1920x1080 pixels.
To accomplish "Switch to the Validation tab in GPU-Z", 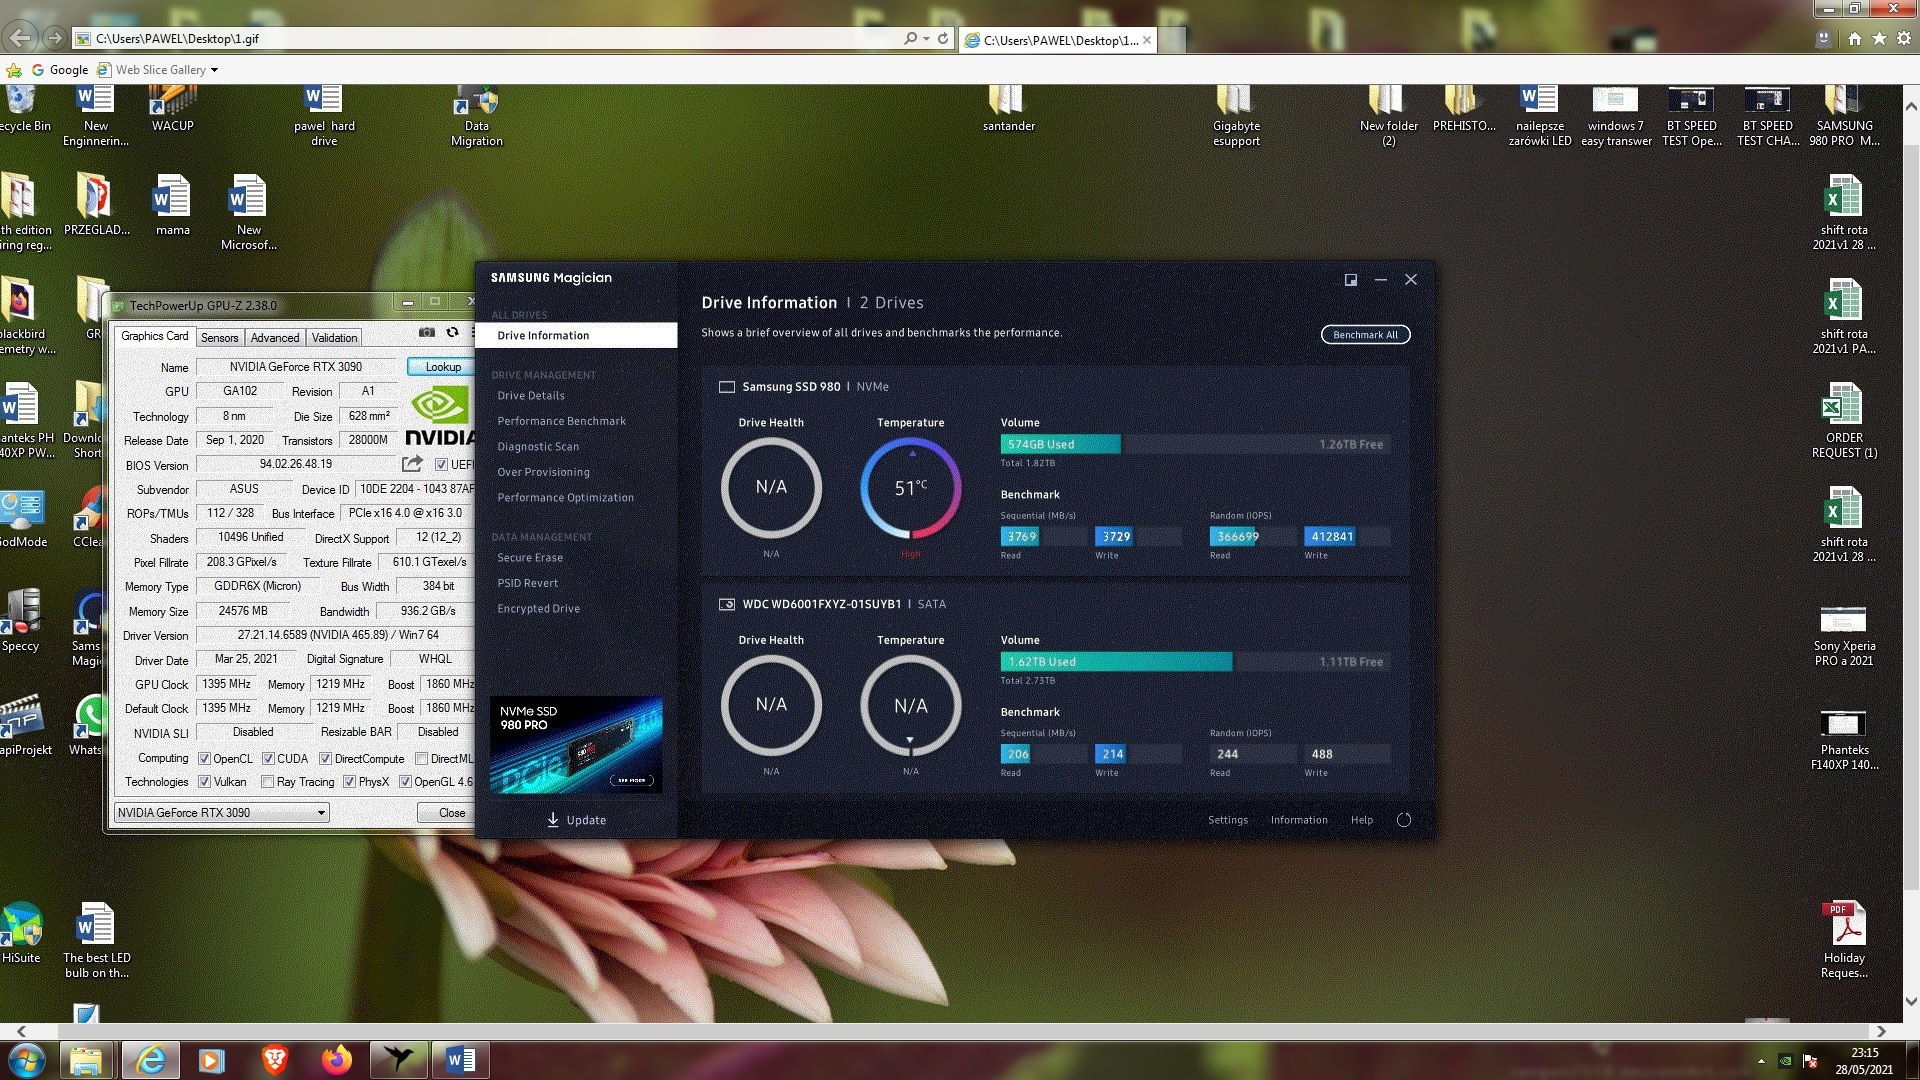I will 334,338.
